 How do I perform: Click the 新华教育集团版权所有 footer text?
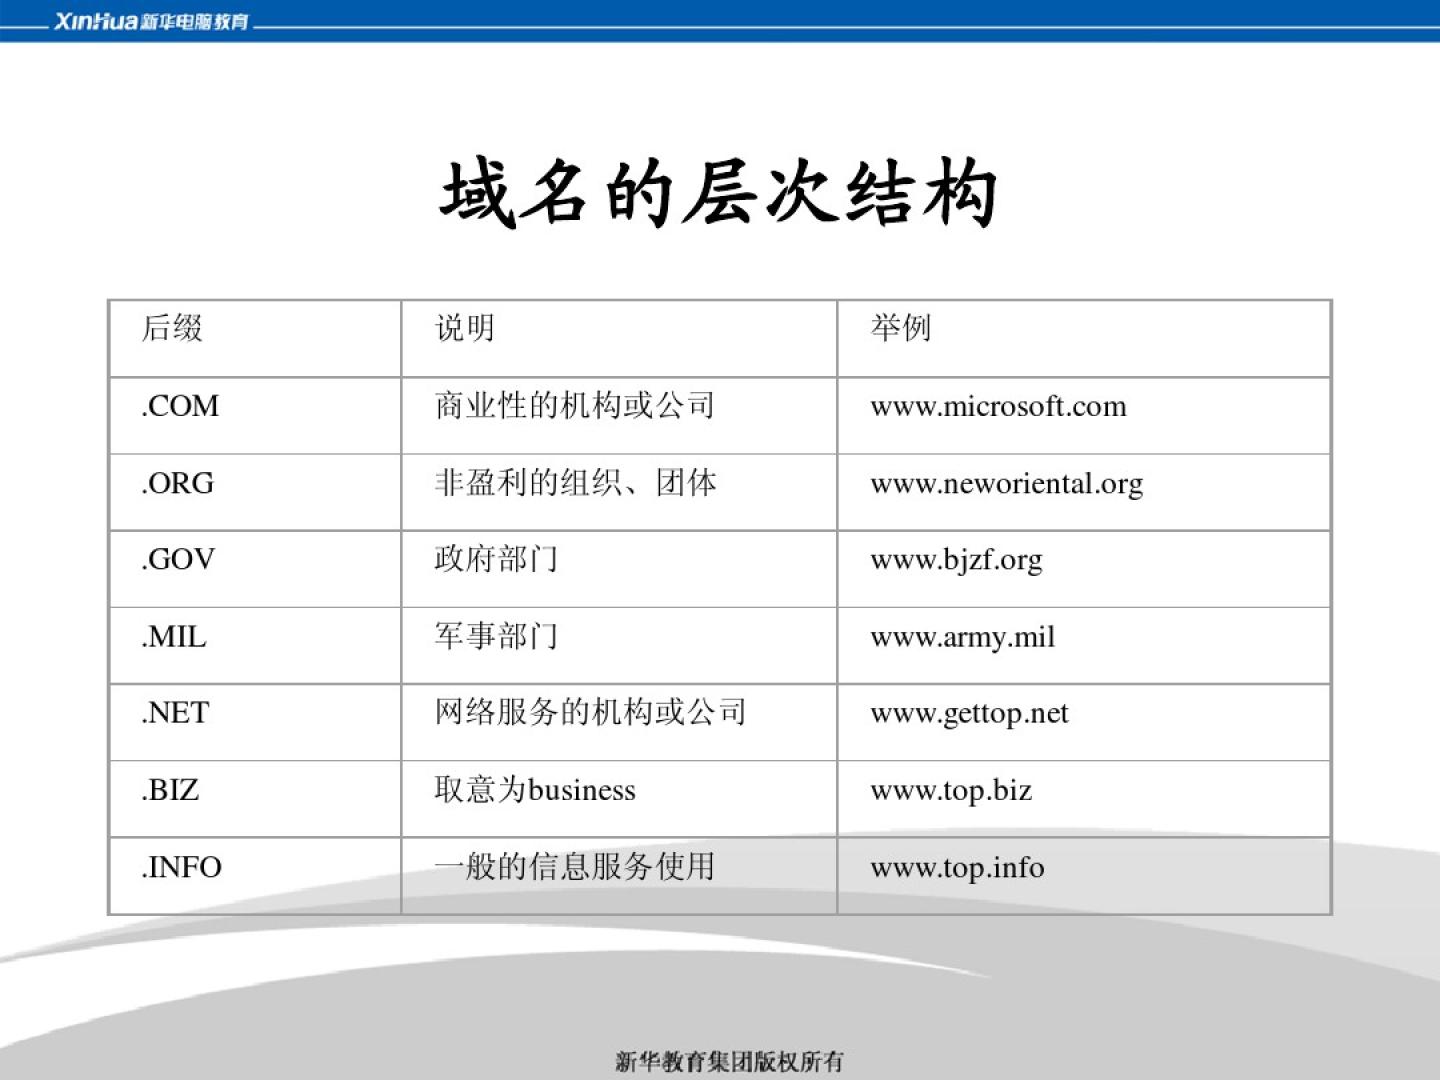pos(729,1061)
